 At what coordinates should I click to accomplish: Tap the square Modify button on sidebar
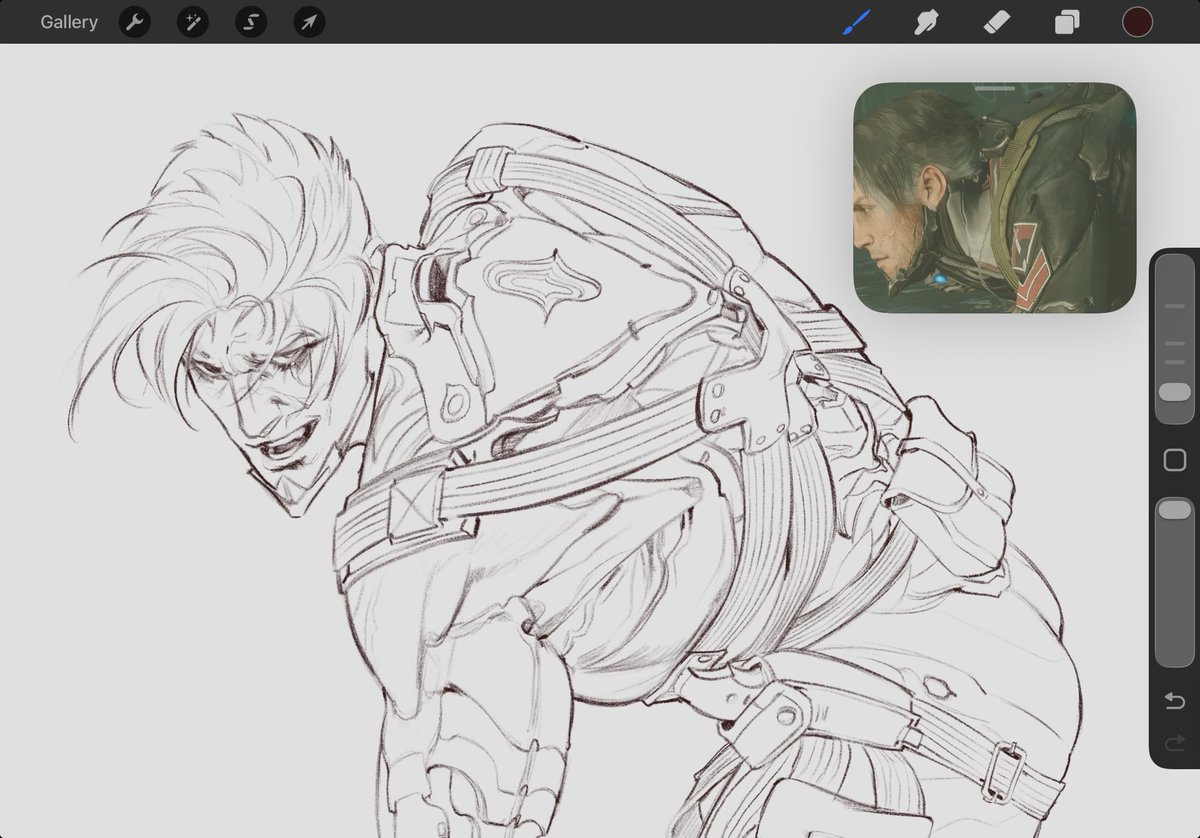pyautogui.click(x=1174, y=460)
